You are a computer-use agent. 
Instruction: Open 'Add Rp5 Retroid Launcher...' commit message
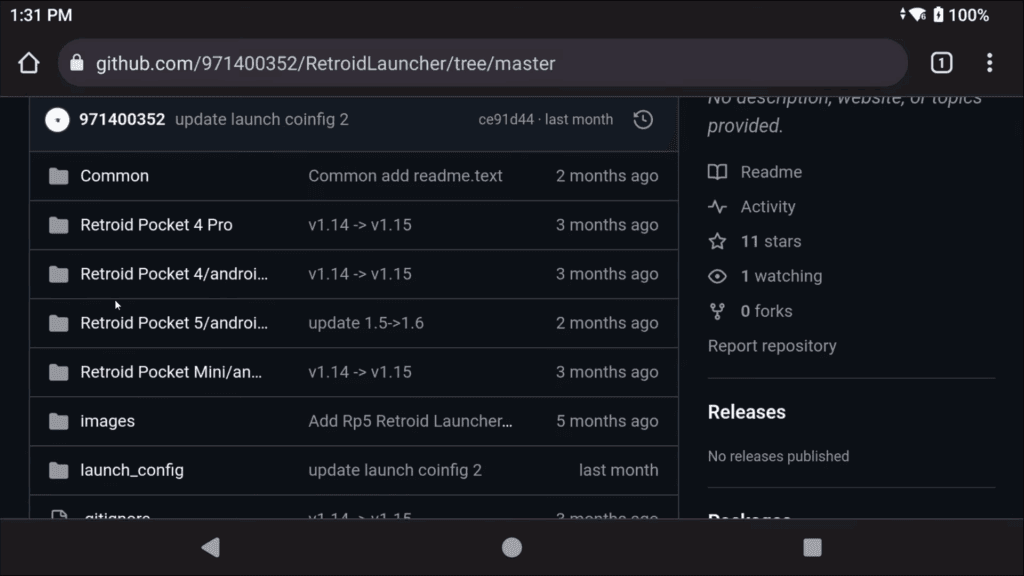pos(410,421)
